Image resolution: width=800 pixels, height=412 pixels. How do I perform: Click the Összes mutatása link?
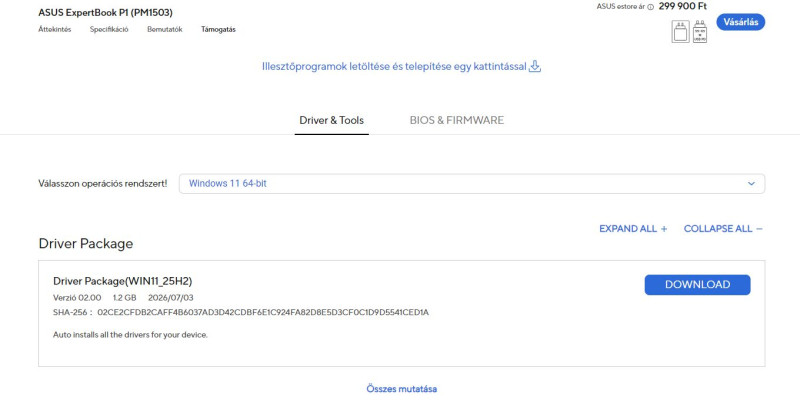pos(402,389)
